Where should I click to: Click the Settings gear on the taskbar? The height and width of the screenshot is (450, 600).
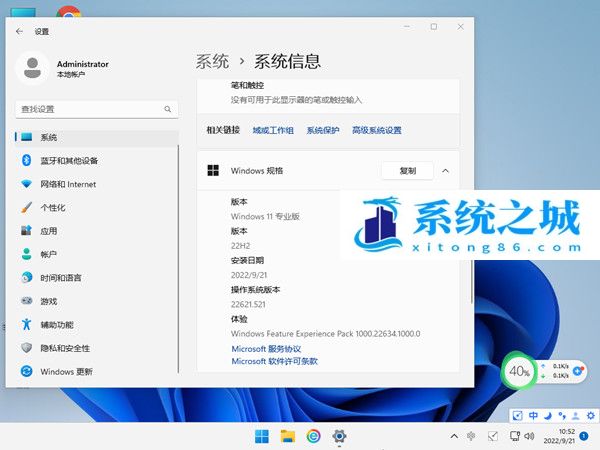pyautogui.click(x=339, y=436)
